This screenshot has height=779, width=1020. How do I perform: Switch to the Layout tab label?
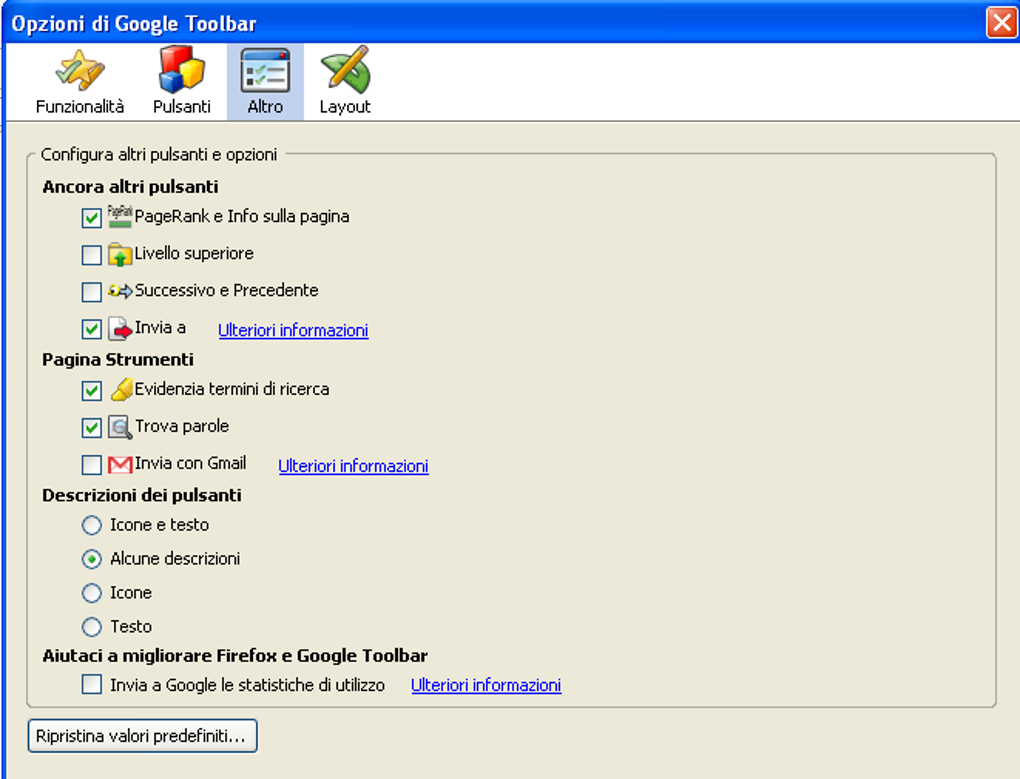[x=345, y=107]
